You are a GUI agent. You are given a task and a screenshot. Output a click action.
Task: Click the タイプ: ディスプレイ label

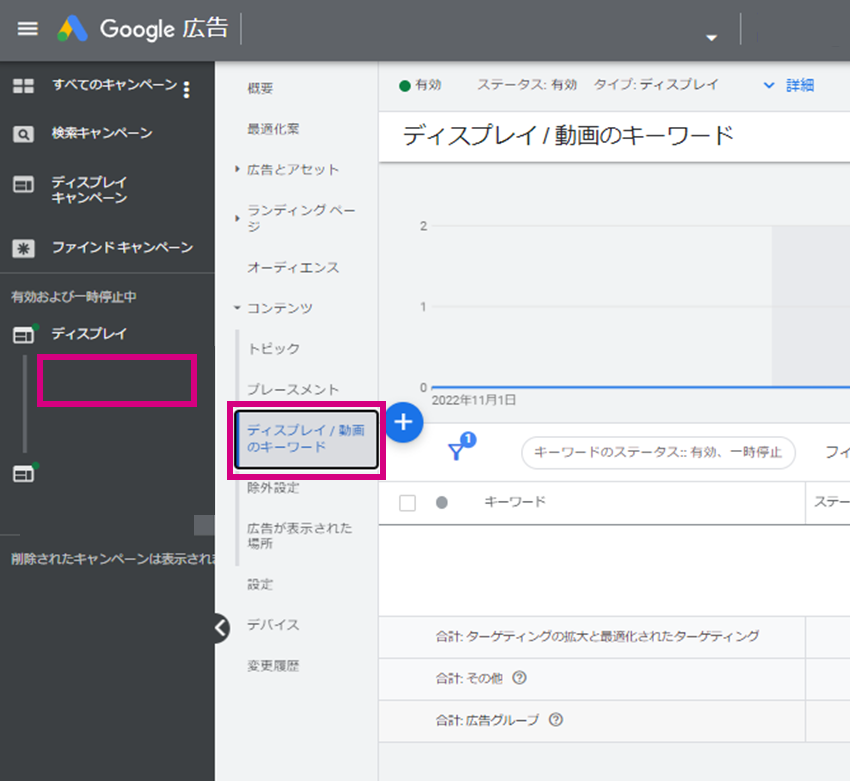(656, 85)
